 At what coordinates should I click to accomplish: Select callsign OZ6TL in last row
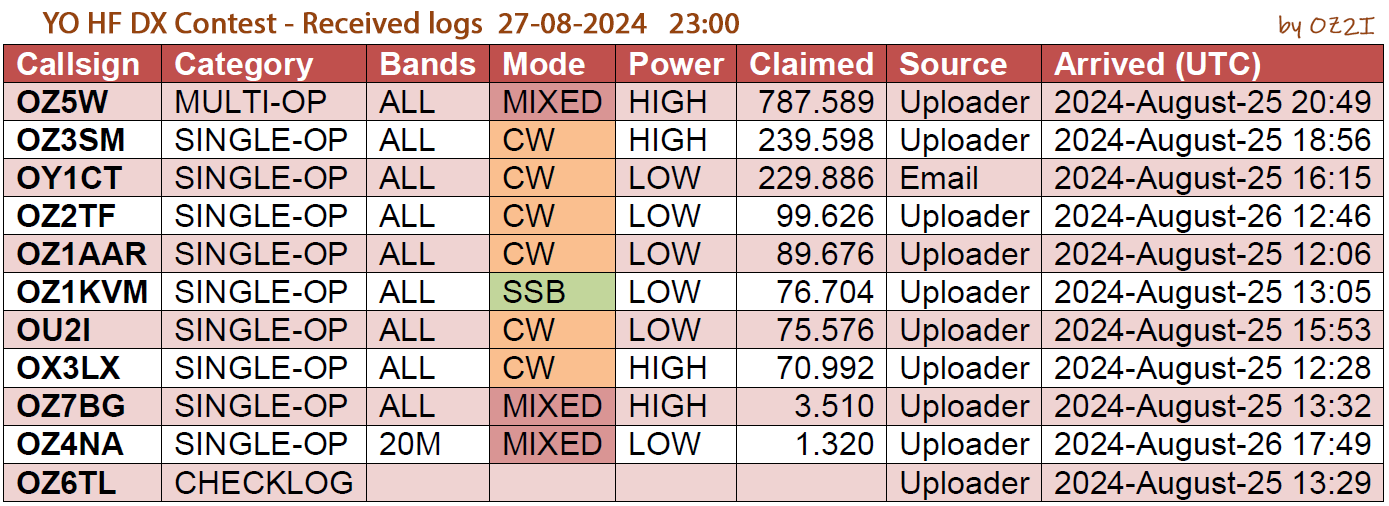click(66, 482)
